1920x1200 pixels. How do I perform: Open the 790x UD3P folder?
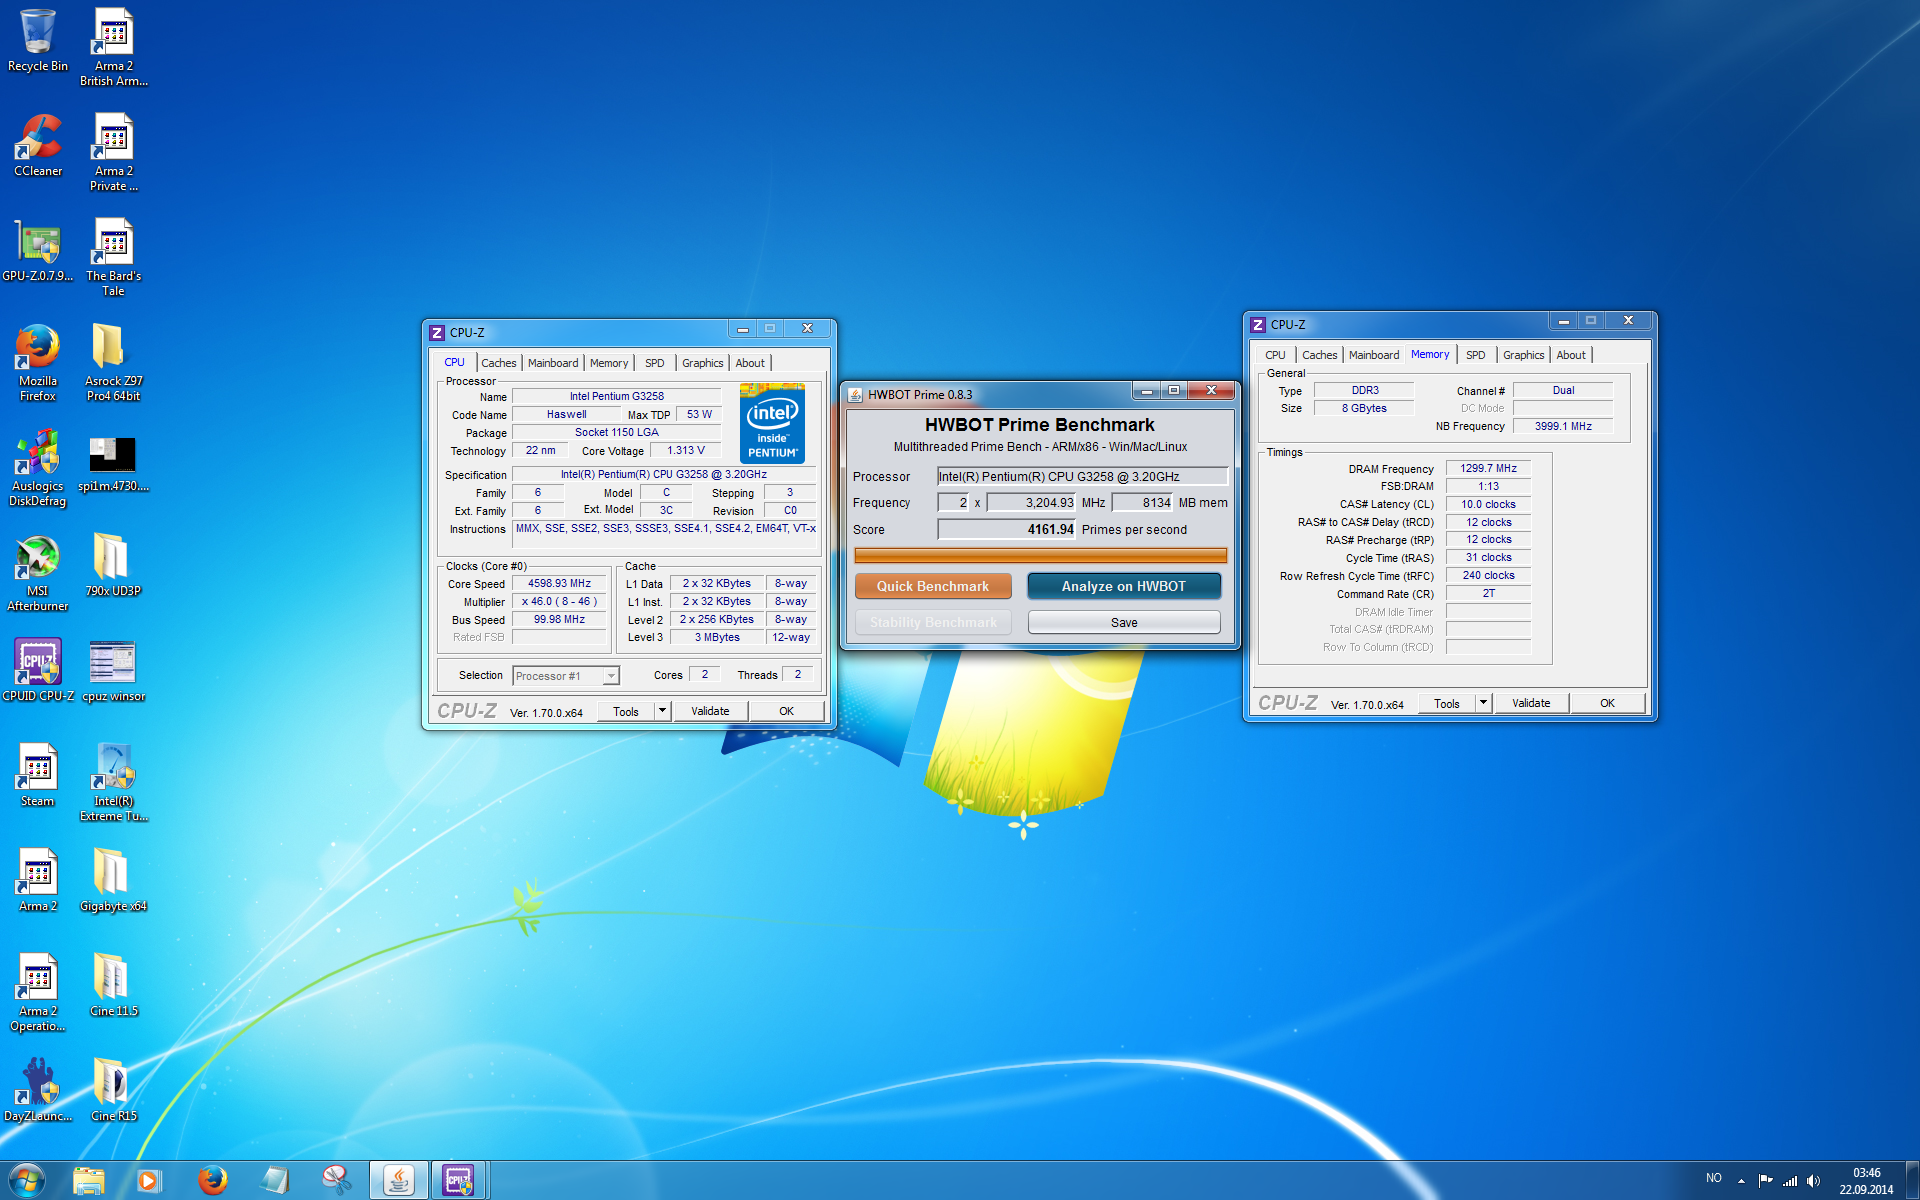pyautogui.click(x=114, y=565)
